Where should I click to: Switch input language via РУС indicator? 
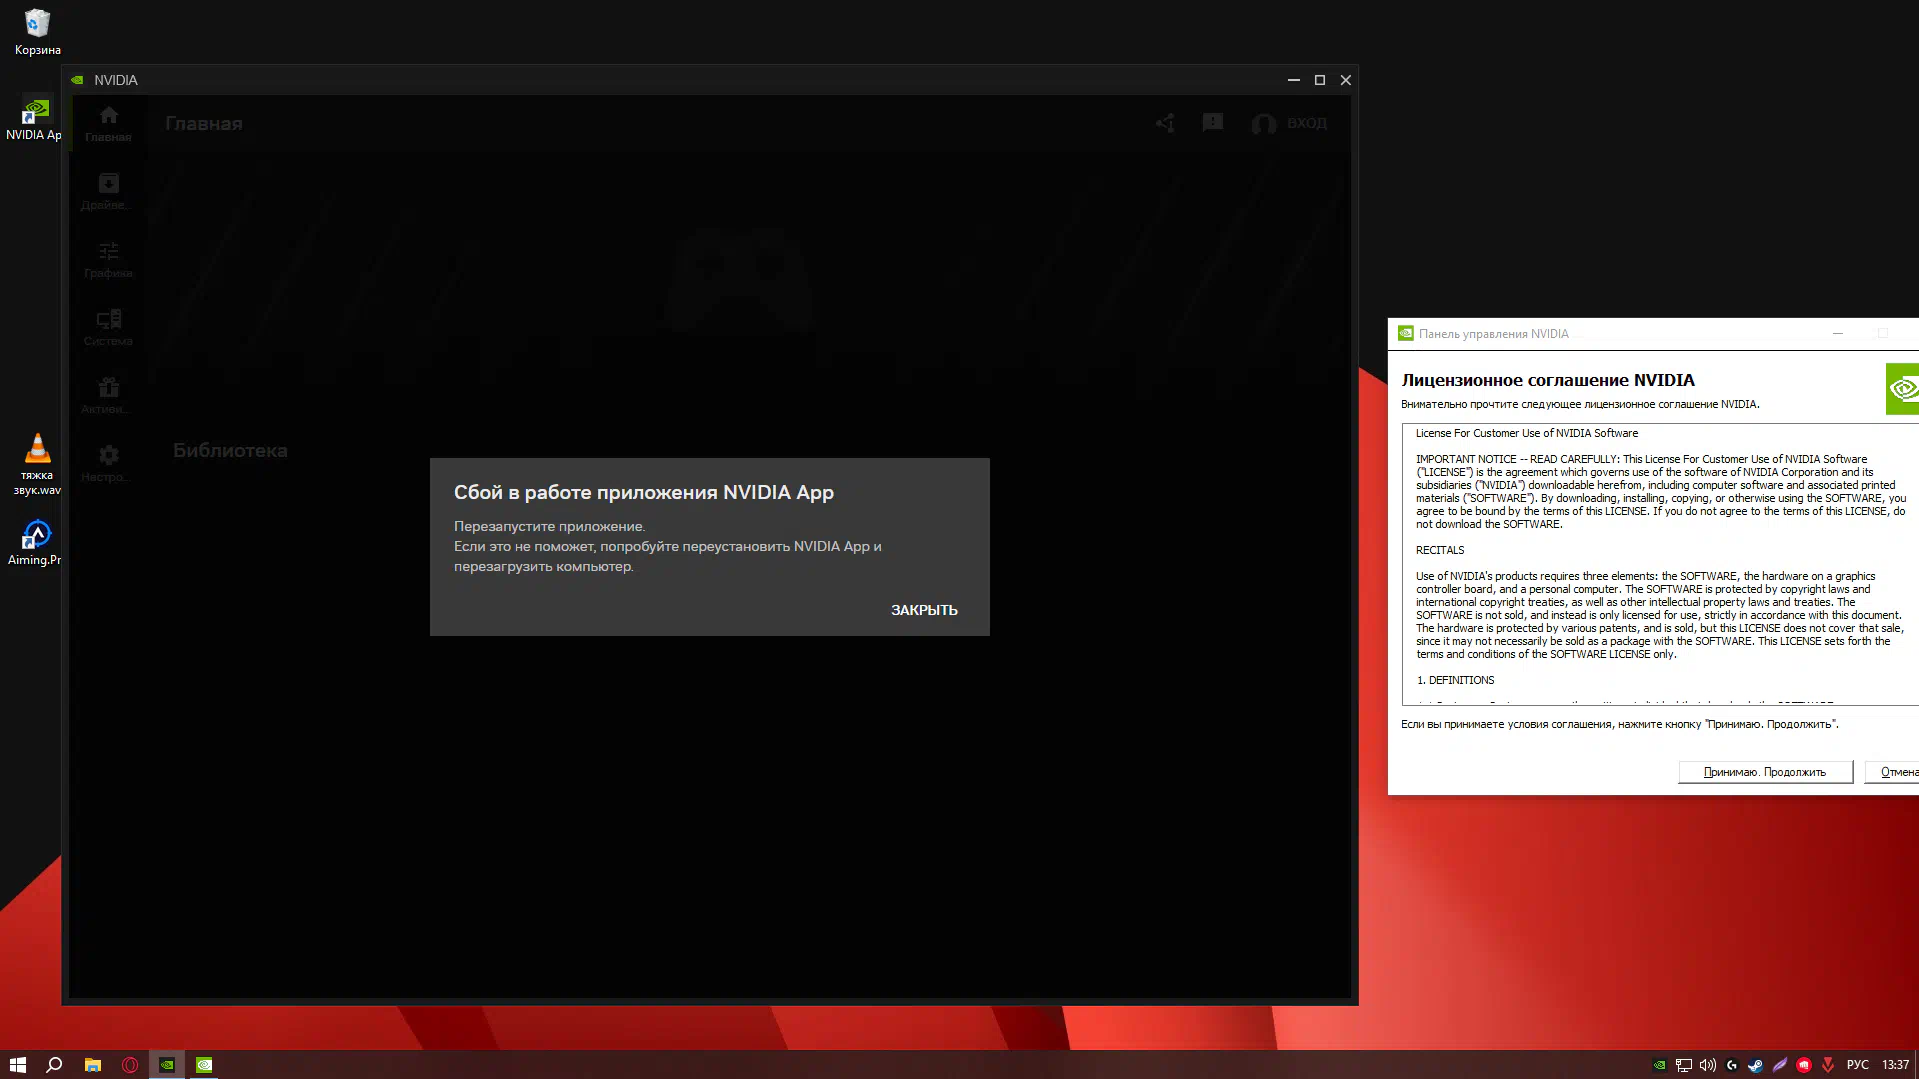pos(1858,1065)
